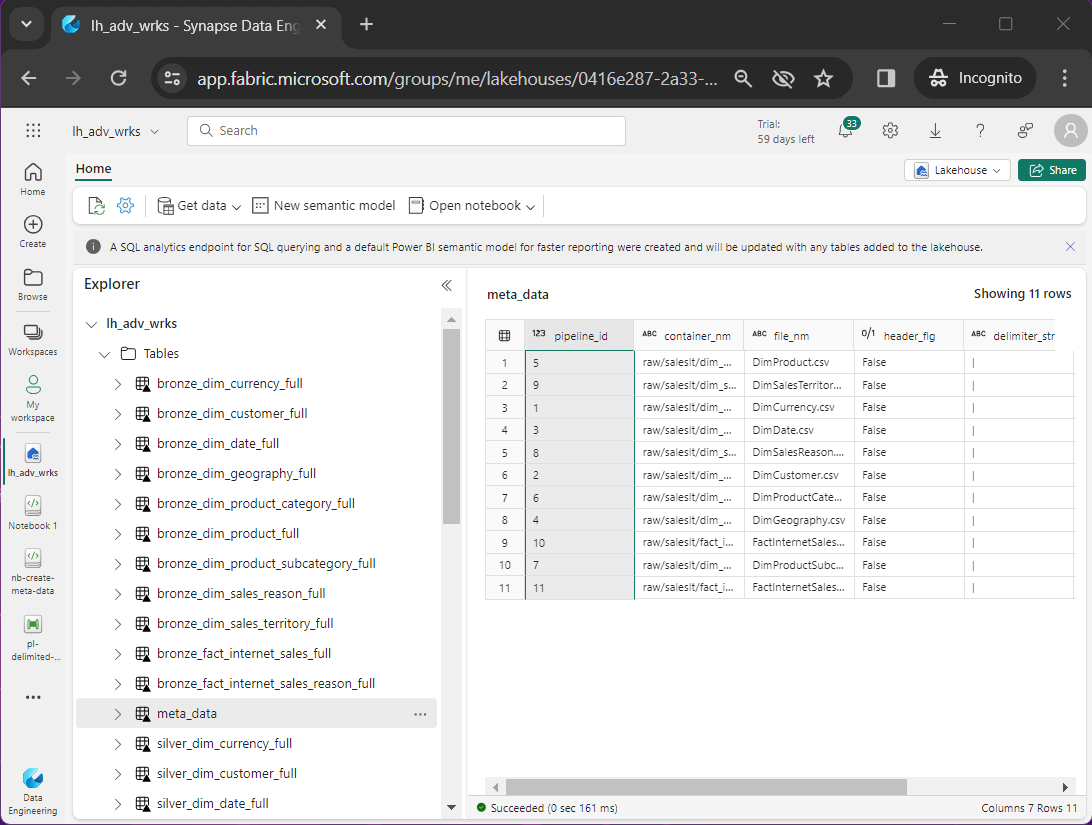Click the refresh icon in the lakehouse toolbar

tap(96, 205)
